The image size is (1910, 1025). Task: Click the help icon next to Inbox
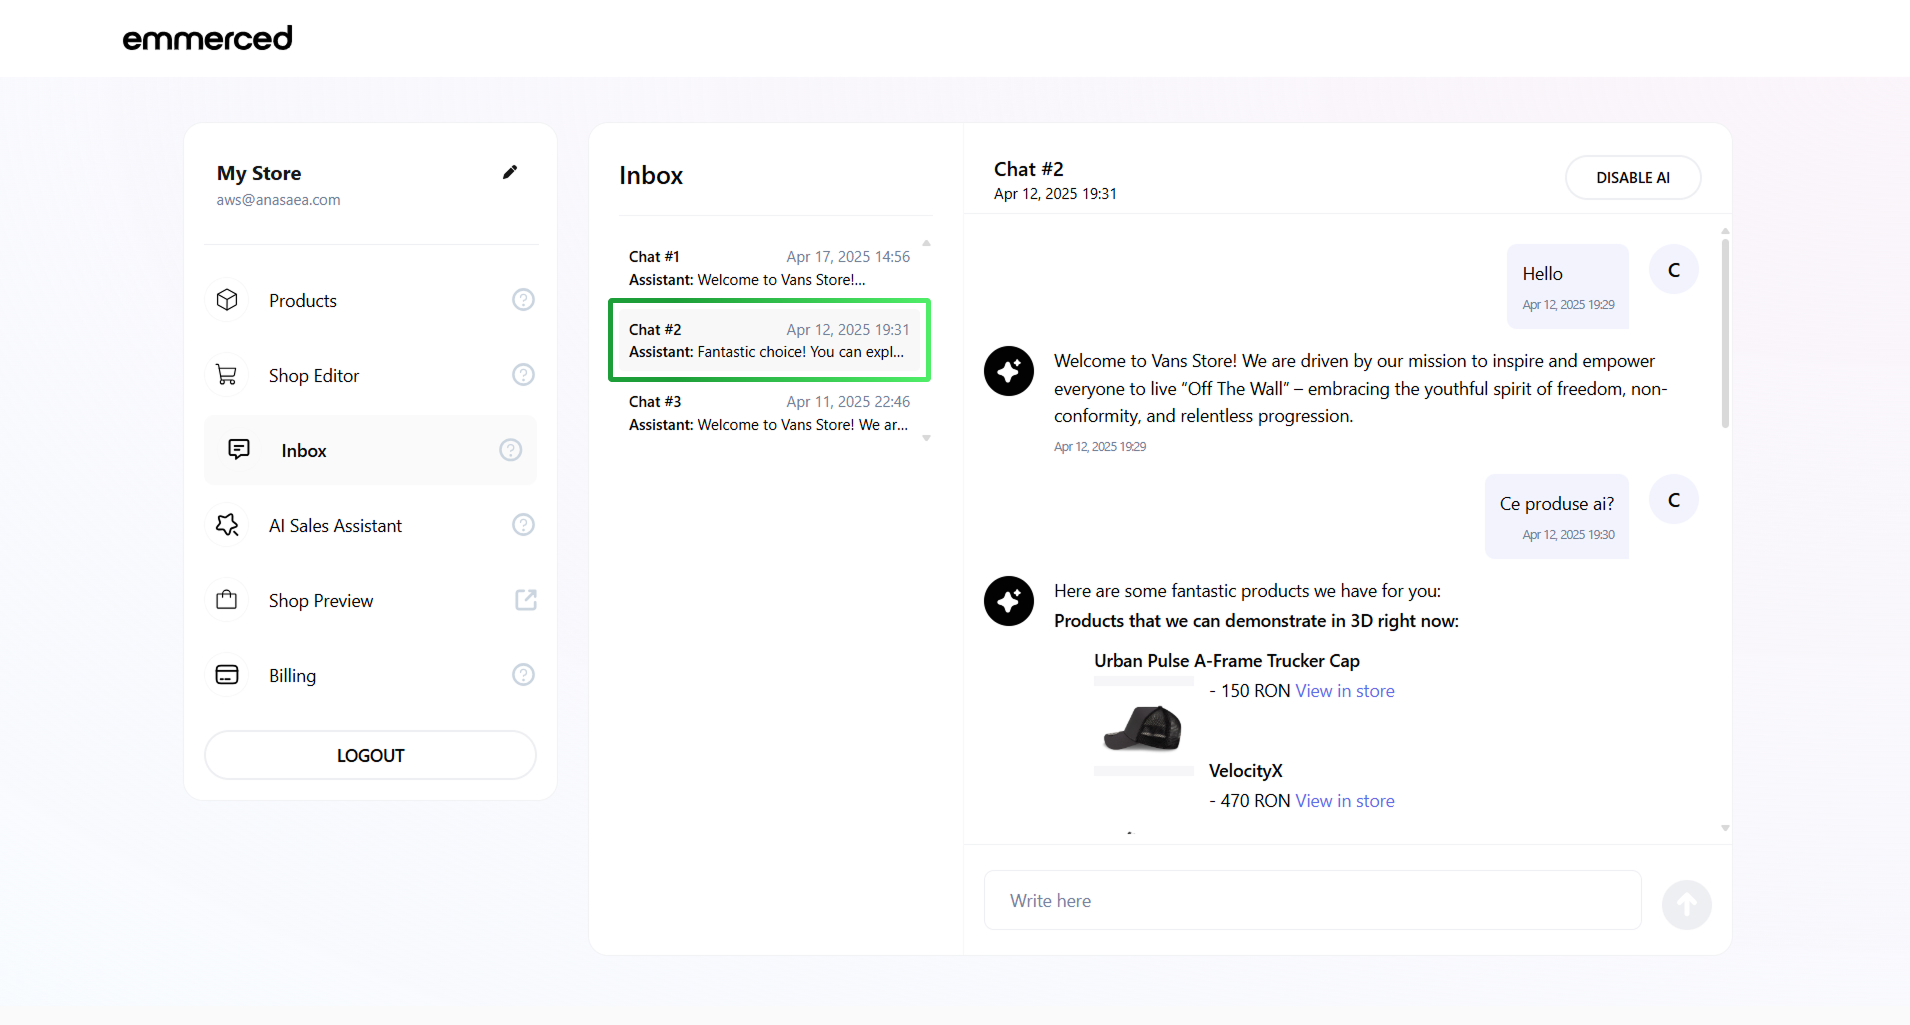[x=510, y=450]
